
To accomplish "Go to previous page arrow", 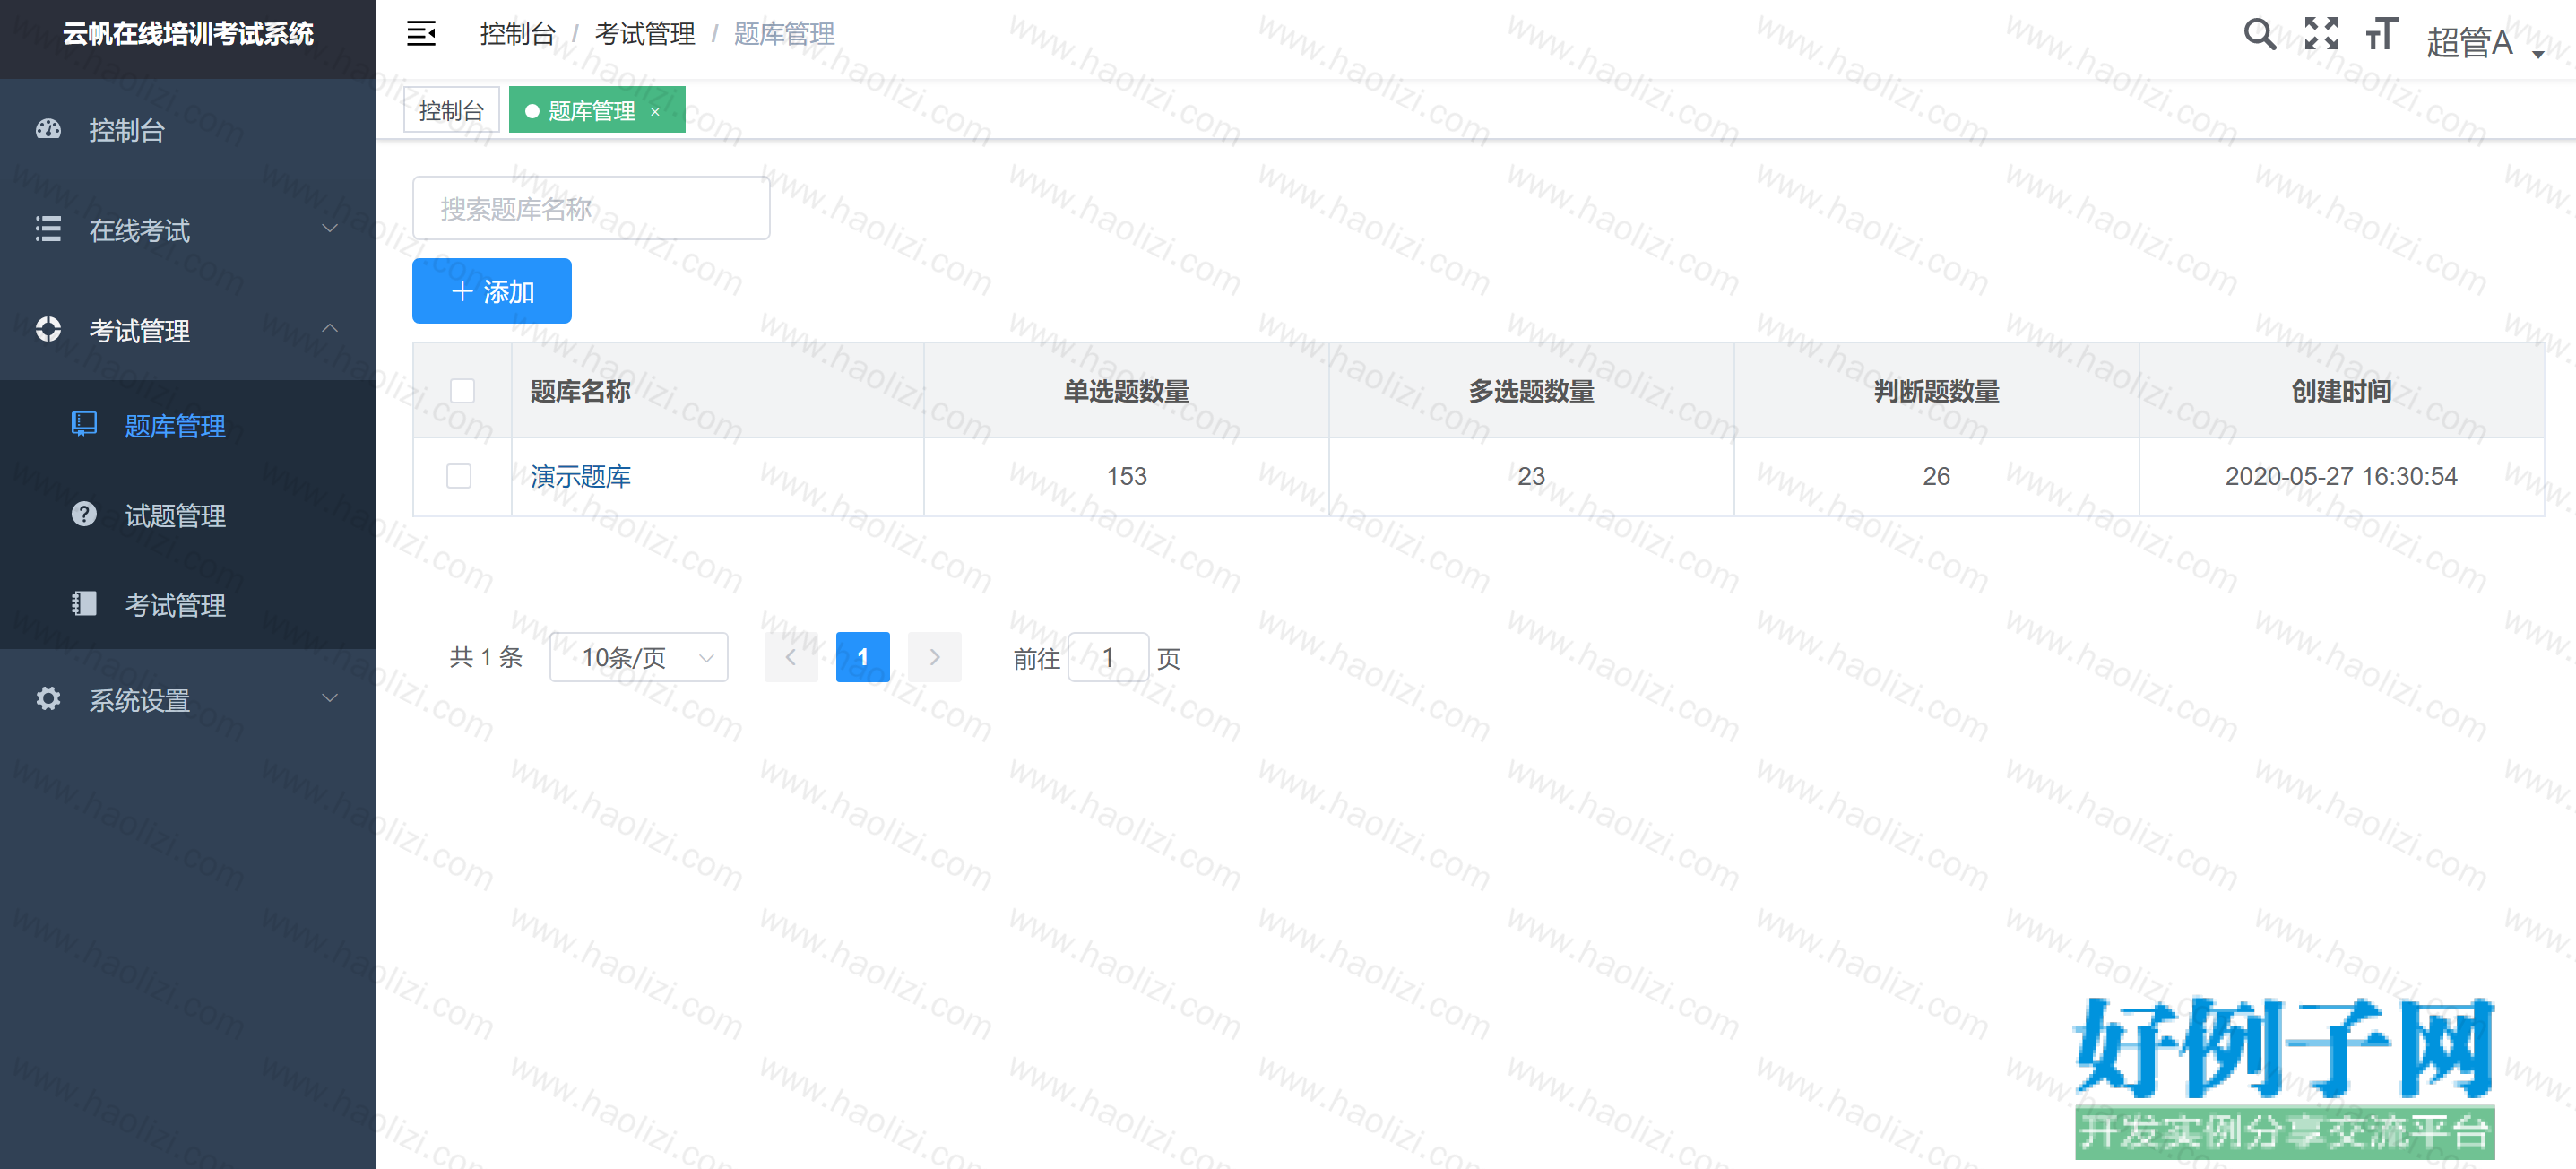I will [791, 657].
